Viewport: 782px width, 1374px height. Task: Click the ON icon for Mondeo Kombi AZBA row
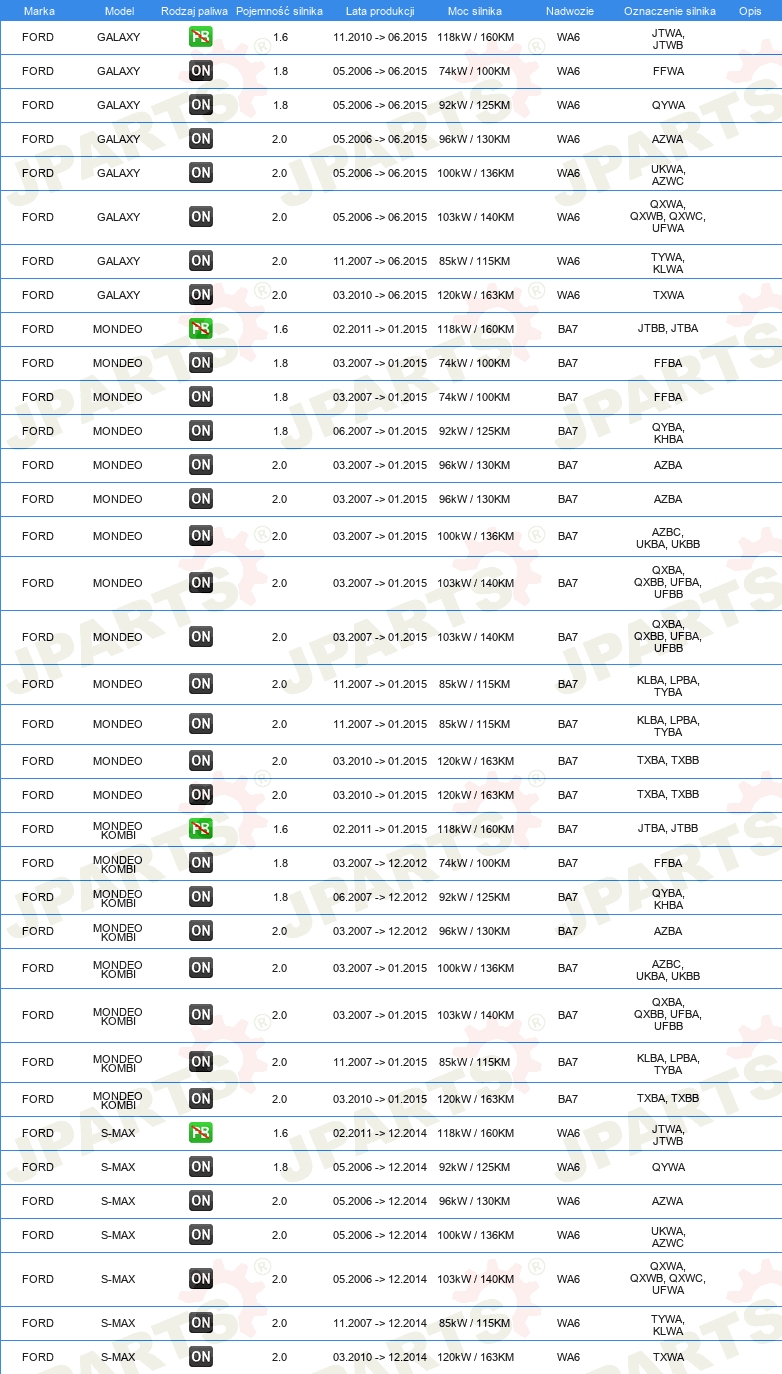[x=201, y=931]
